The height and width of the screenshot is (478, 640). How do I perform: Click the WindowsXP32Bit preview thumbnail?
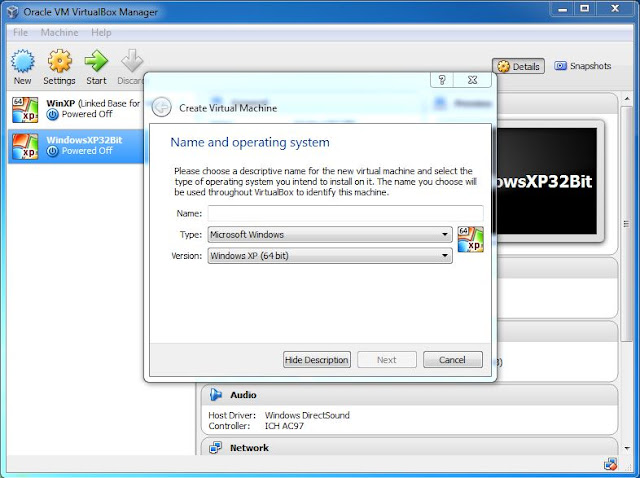click(x=549, y=181)
